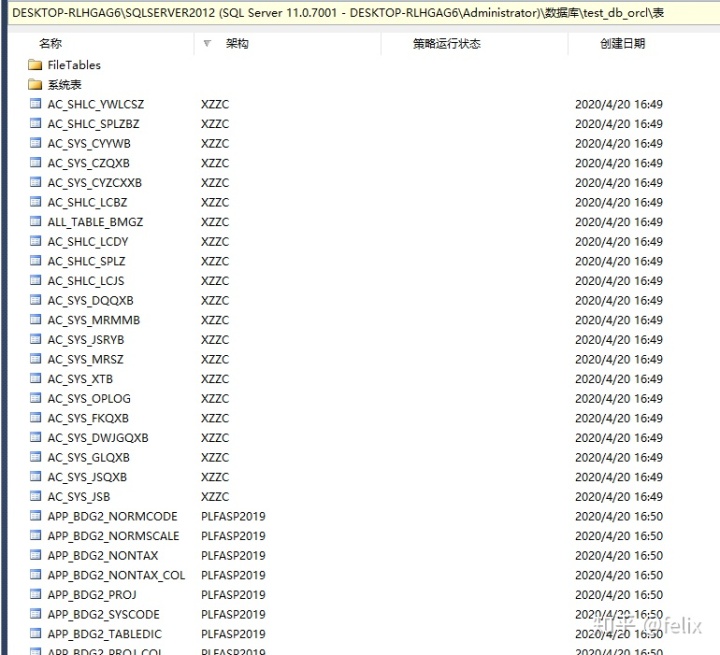This screenshot has height=655, width=720.
Task: Click table icon of APP_BDG2_NORMSCALE
Action: [35, 536]
